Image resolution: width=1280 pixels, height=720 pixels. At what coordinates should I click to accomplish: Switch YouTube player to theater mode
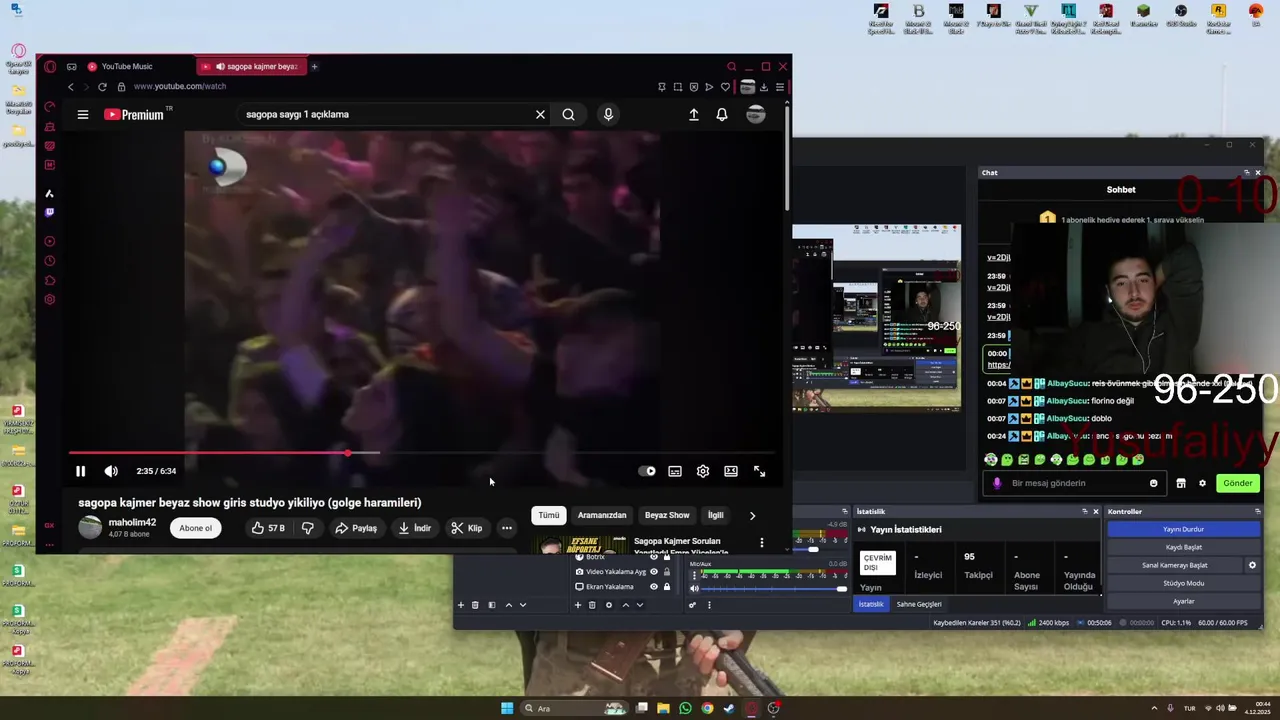click(x=731, y=471)
